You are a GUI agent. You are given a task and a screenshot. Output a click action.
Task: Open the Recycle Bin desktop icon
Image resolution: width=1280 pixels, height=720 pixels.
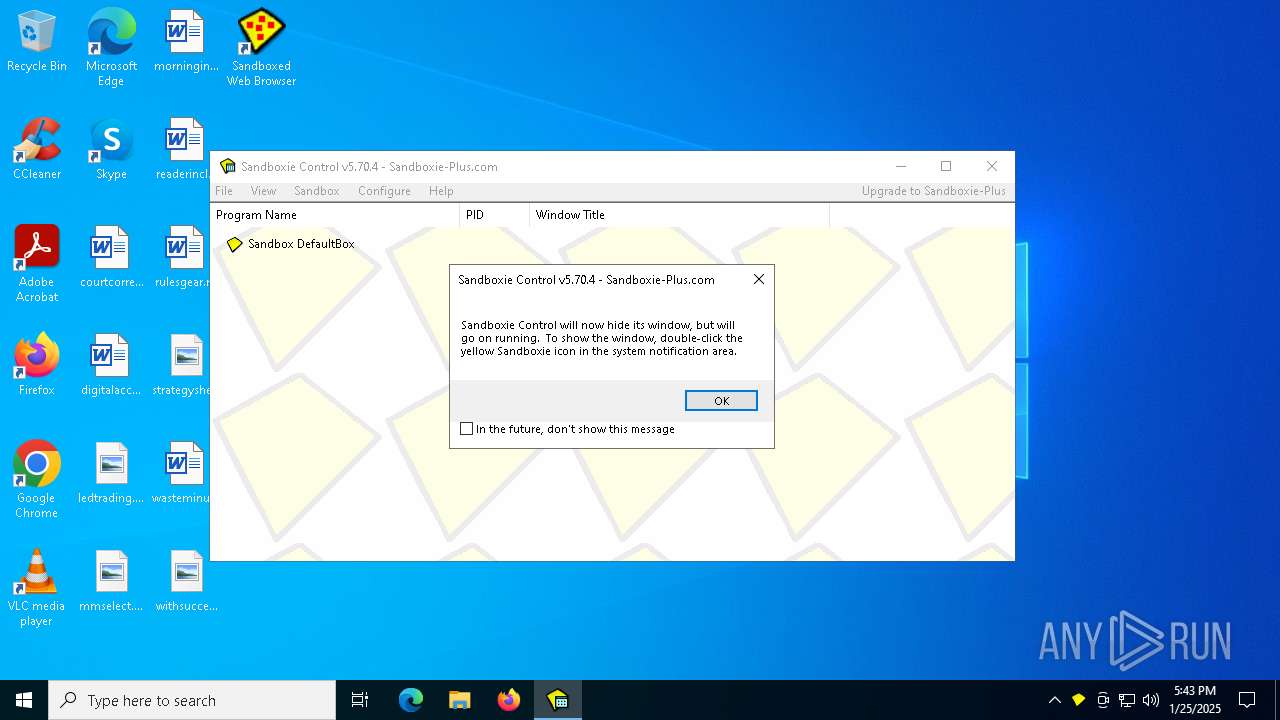(37, 42)
